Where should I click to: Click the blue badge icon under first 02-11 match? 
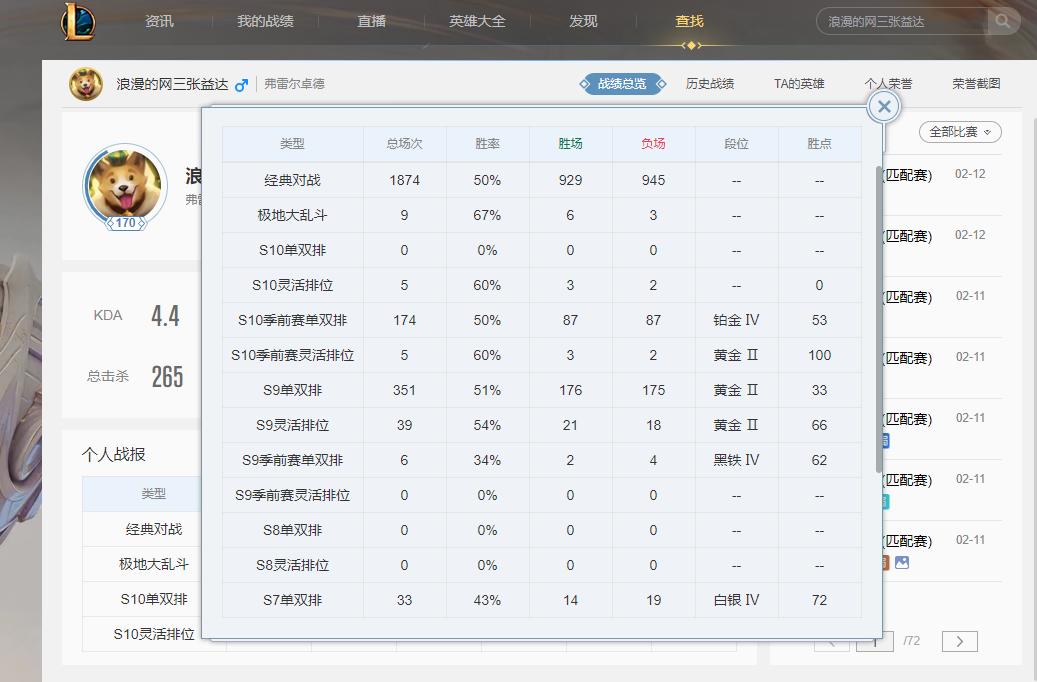[x=886, y=440]
